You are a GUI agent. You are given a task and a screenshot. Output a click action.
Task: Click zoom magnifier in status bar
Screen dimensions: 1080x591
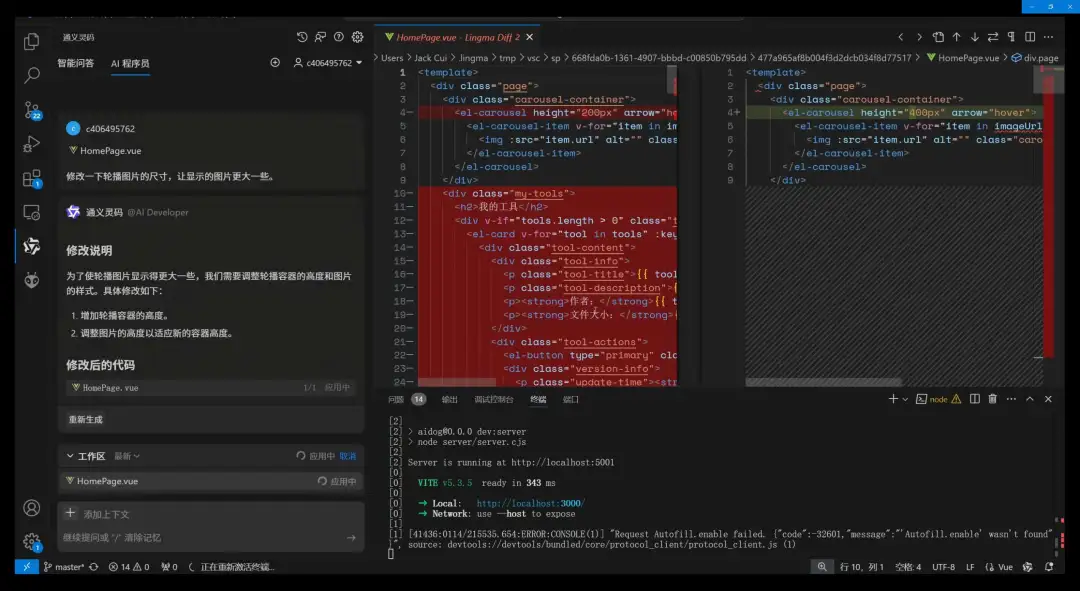pos(822,567)
